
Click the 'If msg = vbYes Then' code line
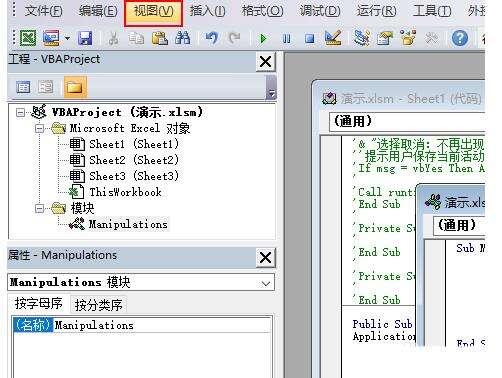[421, 168]
